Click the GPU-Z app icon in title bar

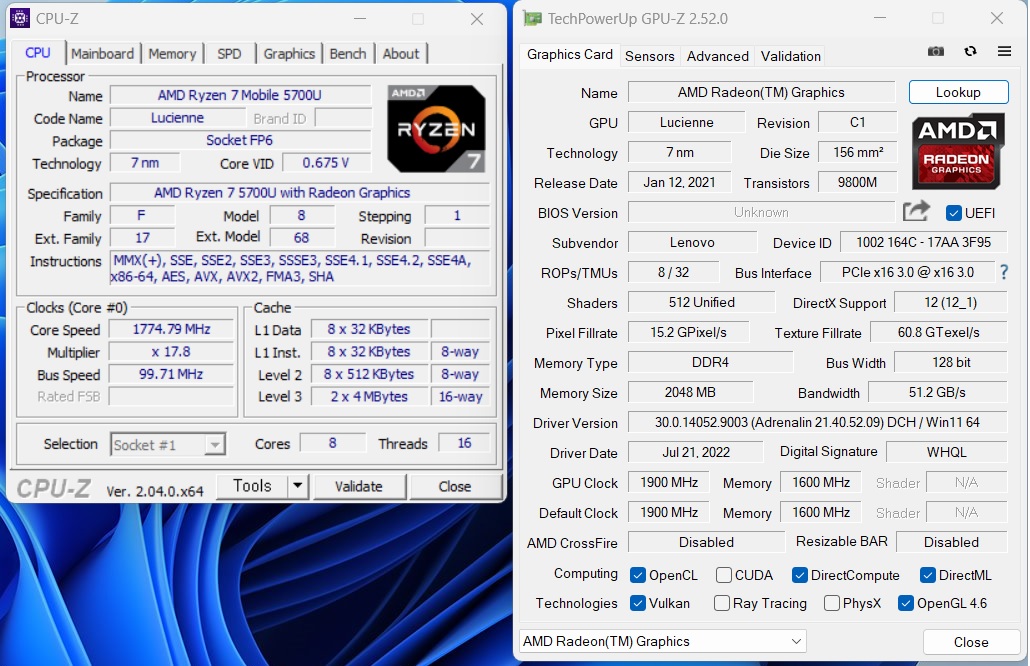pyautogui.click(x=532, y=18)
